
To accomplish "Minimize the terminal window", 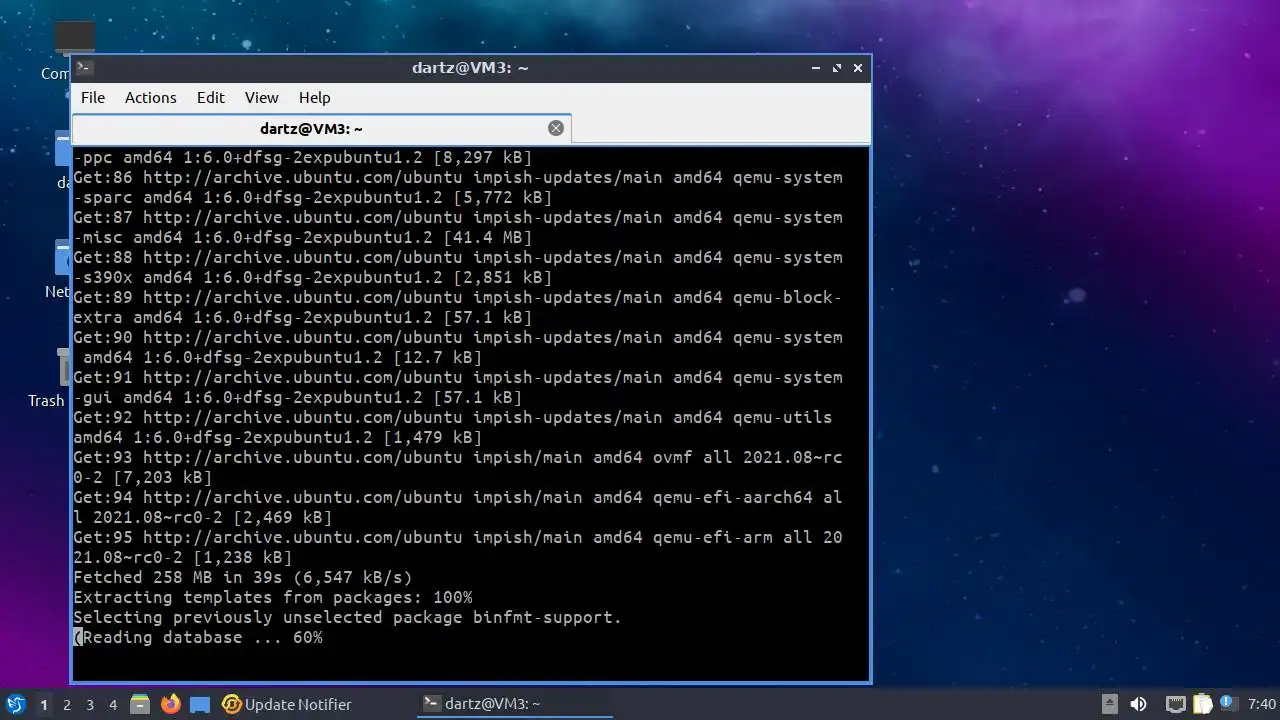I will 816,68.
